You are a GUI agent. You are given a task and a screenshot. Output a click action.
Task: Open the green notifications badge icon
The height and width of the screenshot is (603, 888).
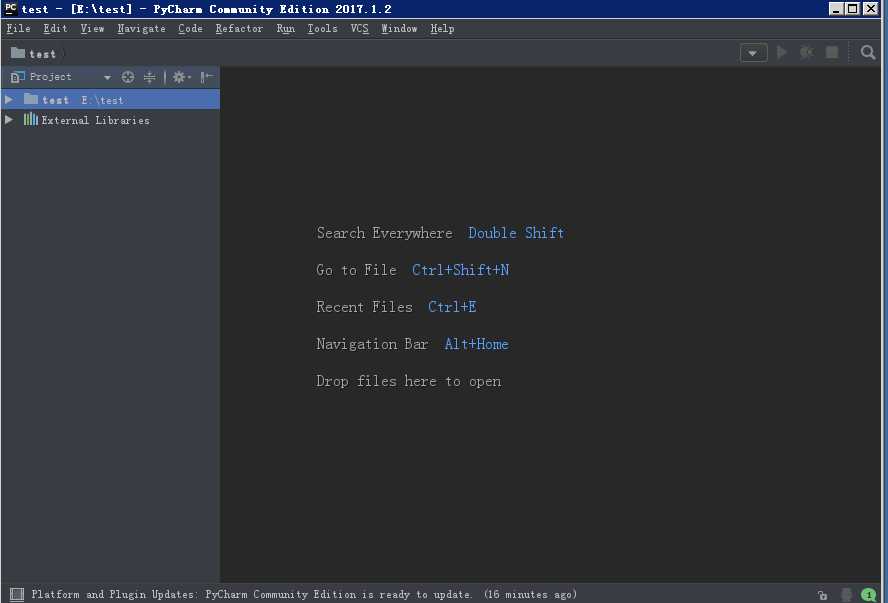pyautogui.click(x=868, y=595)
